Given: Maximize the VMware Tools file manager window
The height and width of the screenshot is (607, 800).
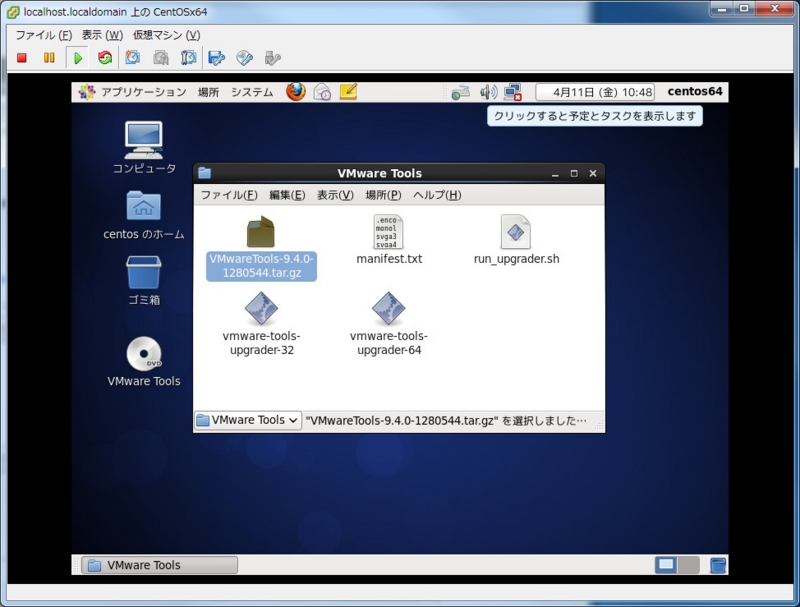Looking at the screenshot, I should pos(574,174).
